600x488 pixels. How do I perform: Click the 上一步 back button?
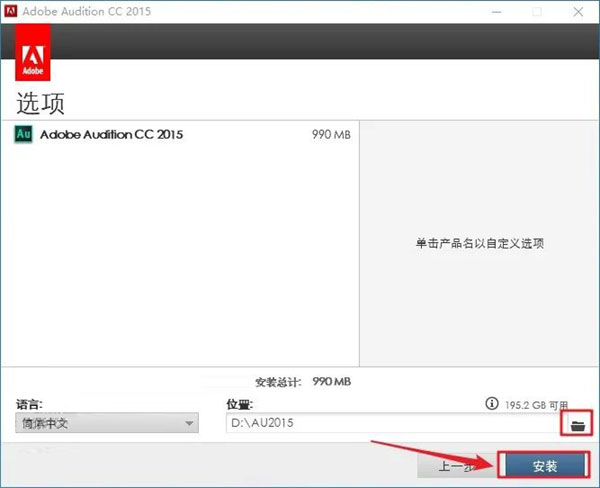(x=457, y=466)
